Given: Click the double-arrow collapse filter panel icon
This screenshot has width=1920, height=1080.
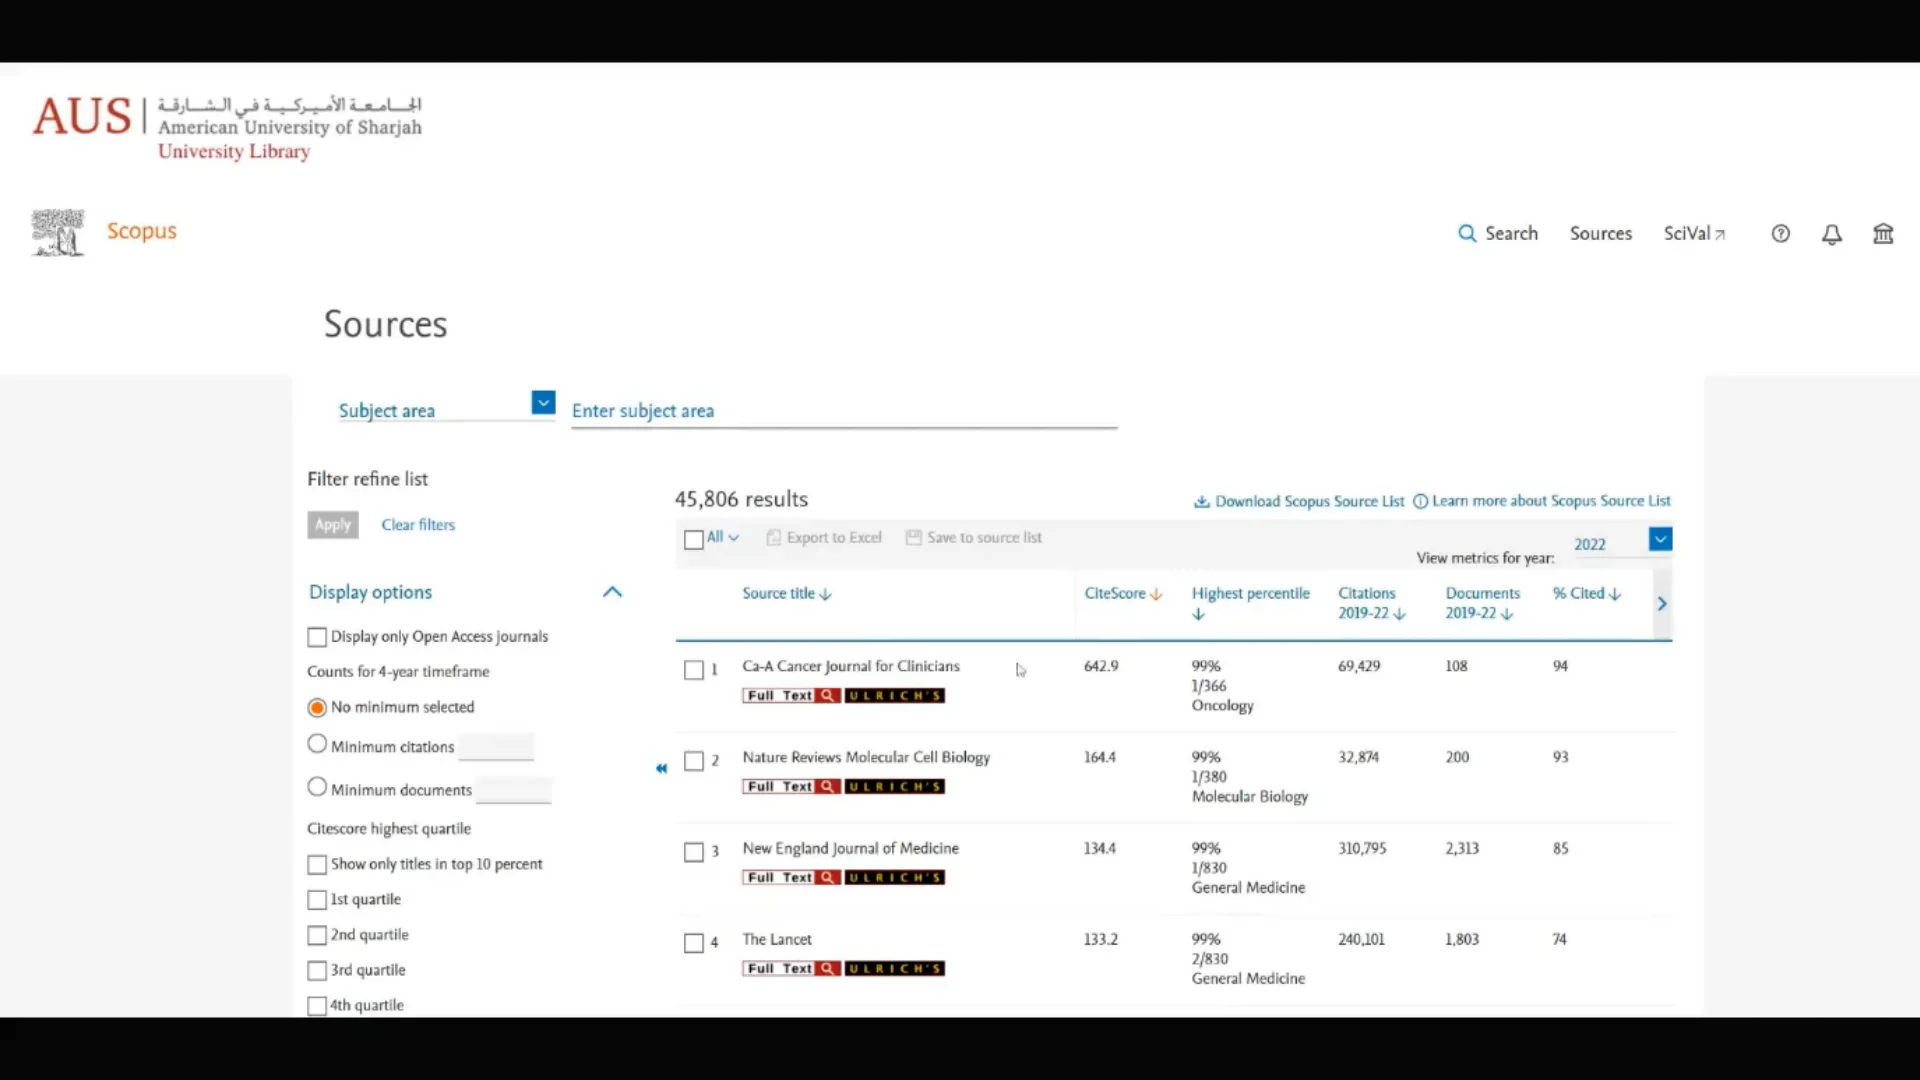Looking at the screenshot, I should (x=661, y=768).
